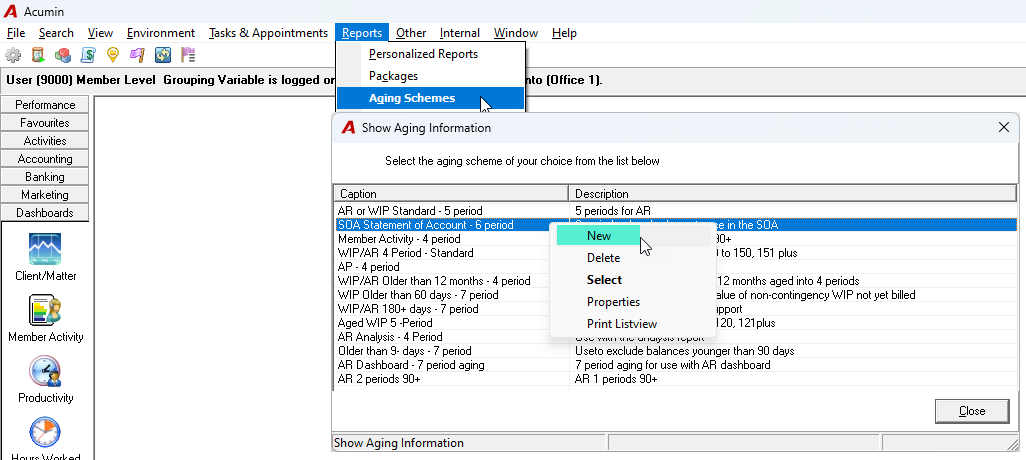Expand the Performance sidebar section

[45, 105]
